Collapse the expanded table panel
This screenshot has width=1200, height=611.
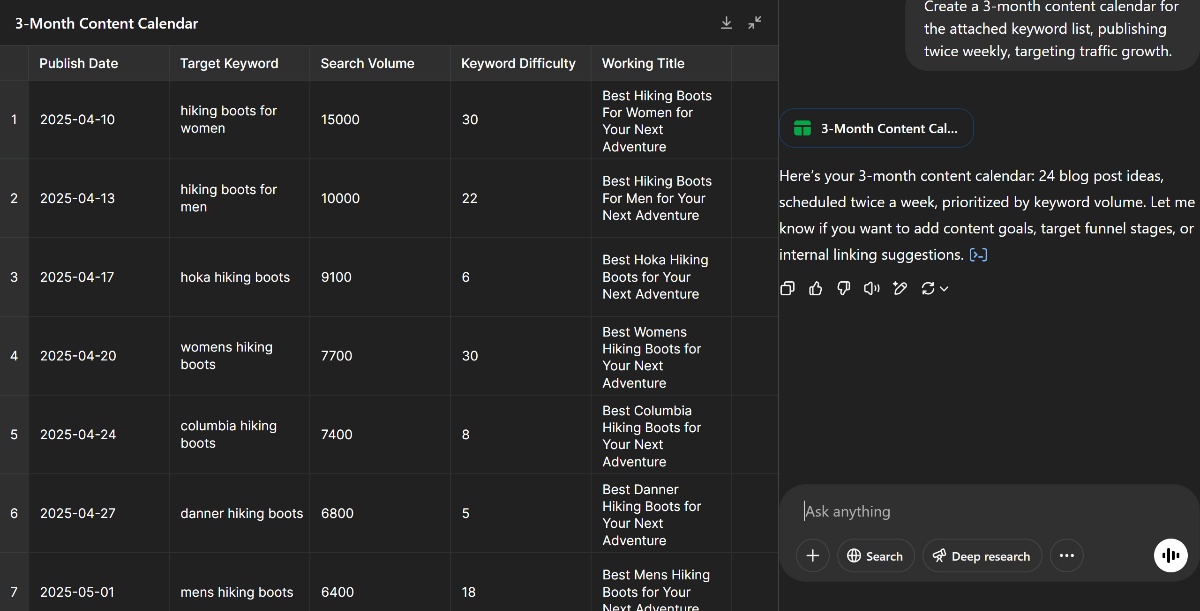pos(755,23)
